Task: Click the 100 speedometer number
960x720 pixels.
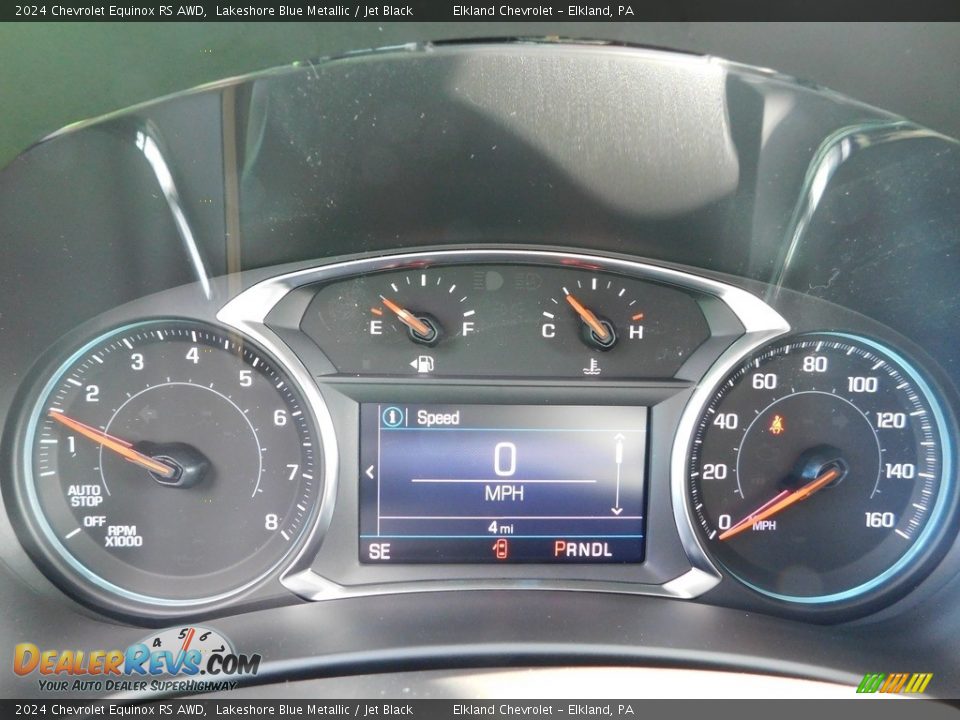Action: point(863,384)
